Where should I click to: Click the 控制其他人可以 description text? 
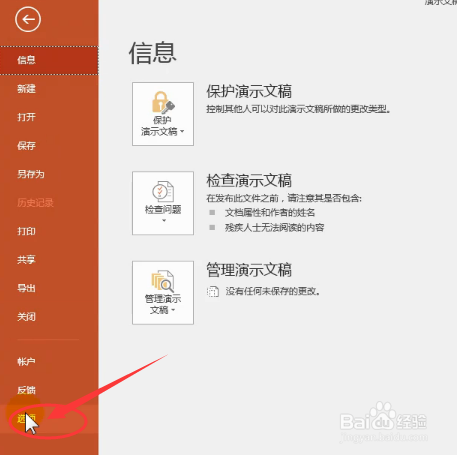298,109
